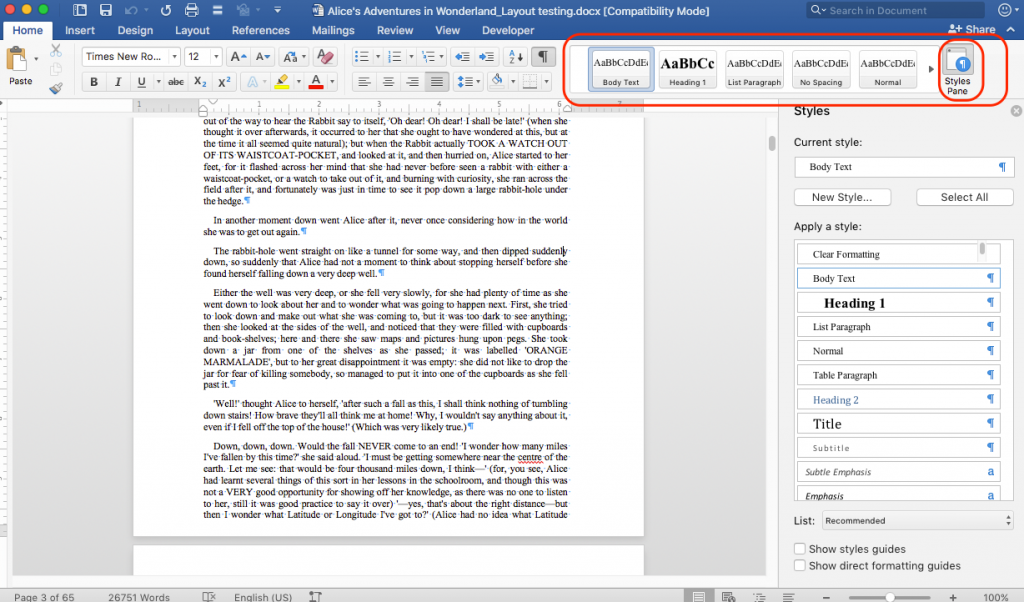Screen dimensions: 1024x602
Task: Toggle Print Layout view in status bar
Action: pos(699,596)
